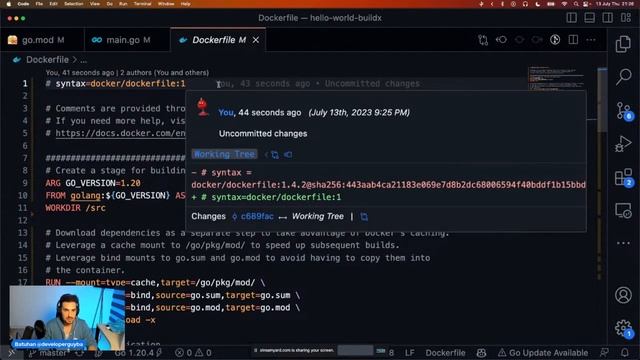This screenshot has width=640, height=360.
Task: Open the Apple menu
Action: (9, 4)
